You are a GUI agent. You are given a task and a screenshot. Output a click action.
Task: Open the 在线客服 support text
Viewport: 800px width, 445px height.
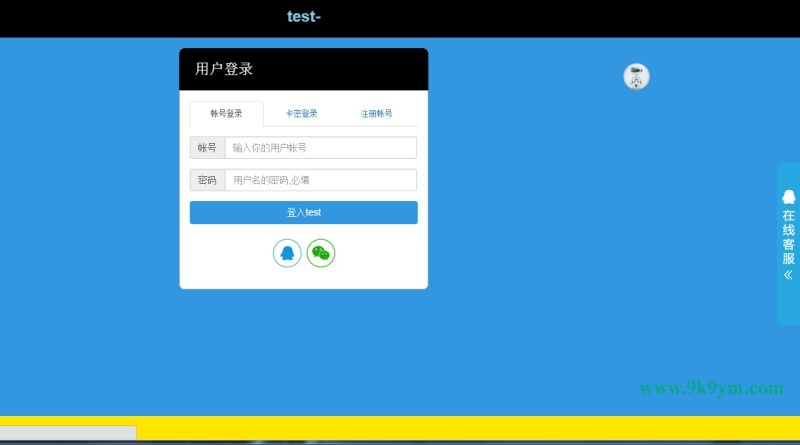pos(789,236)
